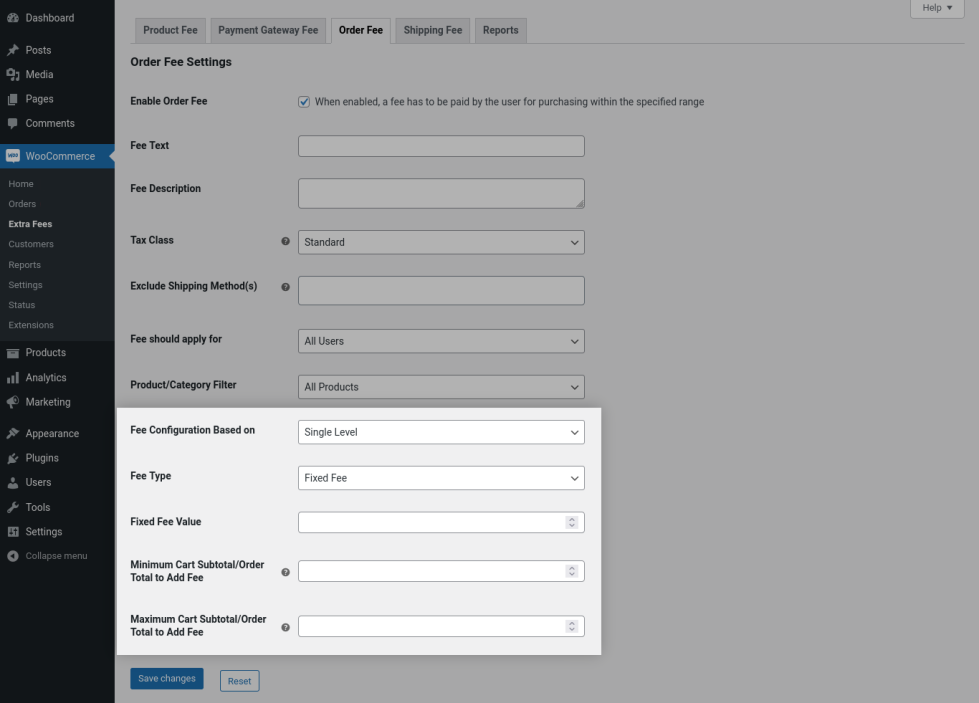Viewport: 979px width, 703px height.
Task: Click help icon next to Tax Class
Action: (285, 242)
